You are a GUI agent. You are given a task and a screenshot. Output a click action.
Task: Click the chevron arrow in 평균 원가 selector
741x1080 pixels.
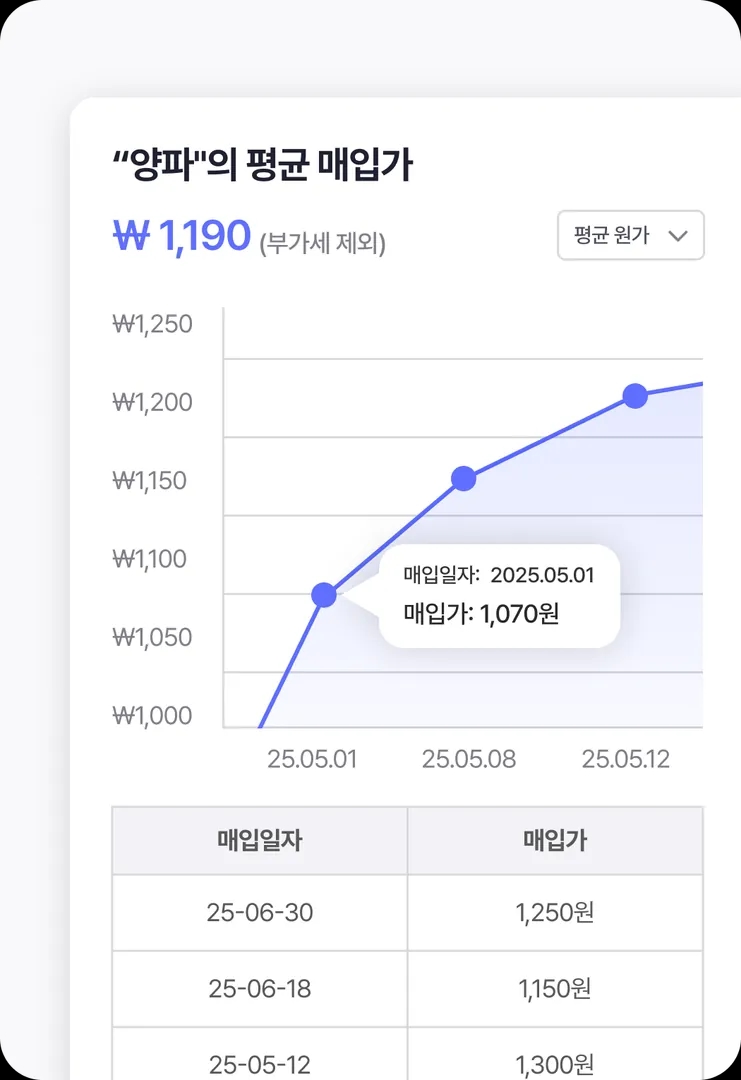[678, 236]
